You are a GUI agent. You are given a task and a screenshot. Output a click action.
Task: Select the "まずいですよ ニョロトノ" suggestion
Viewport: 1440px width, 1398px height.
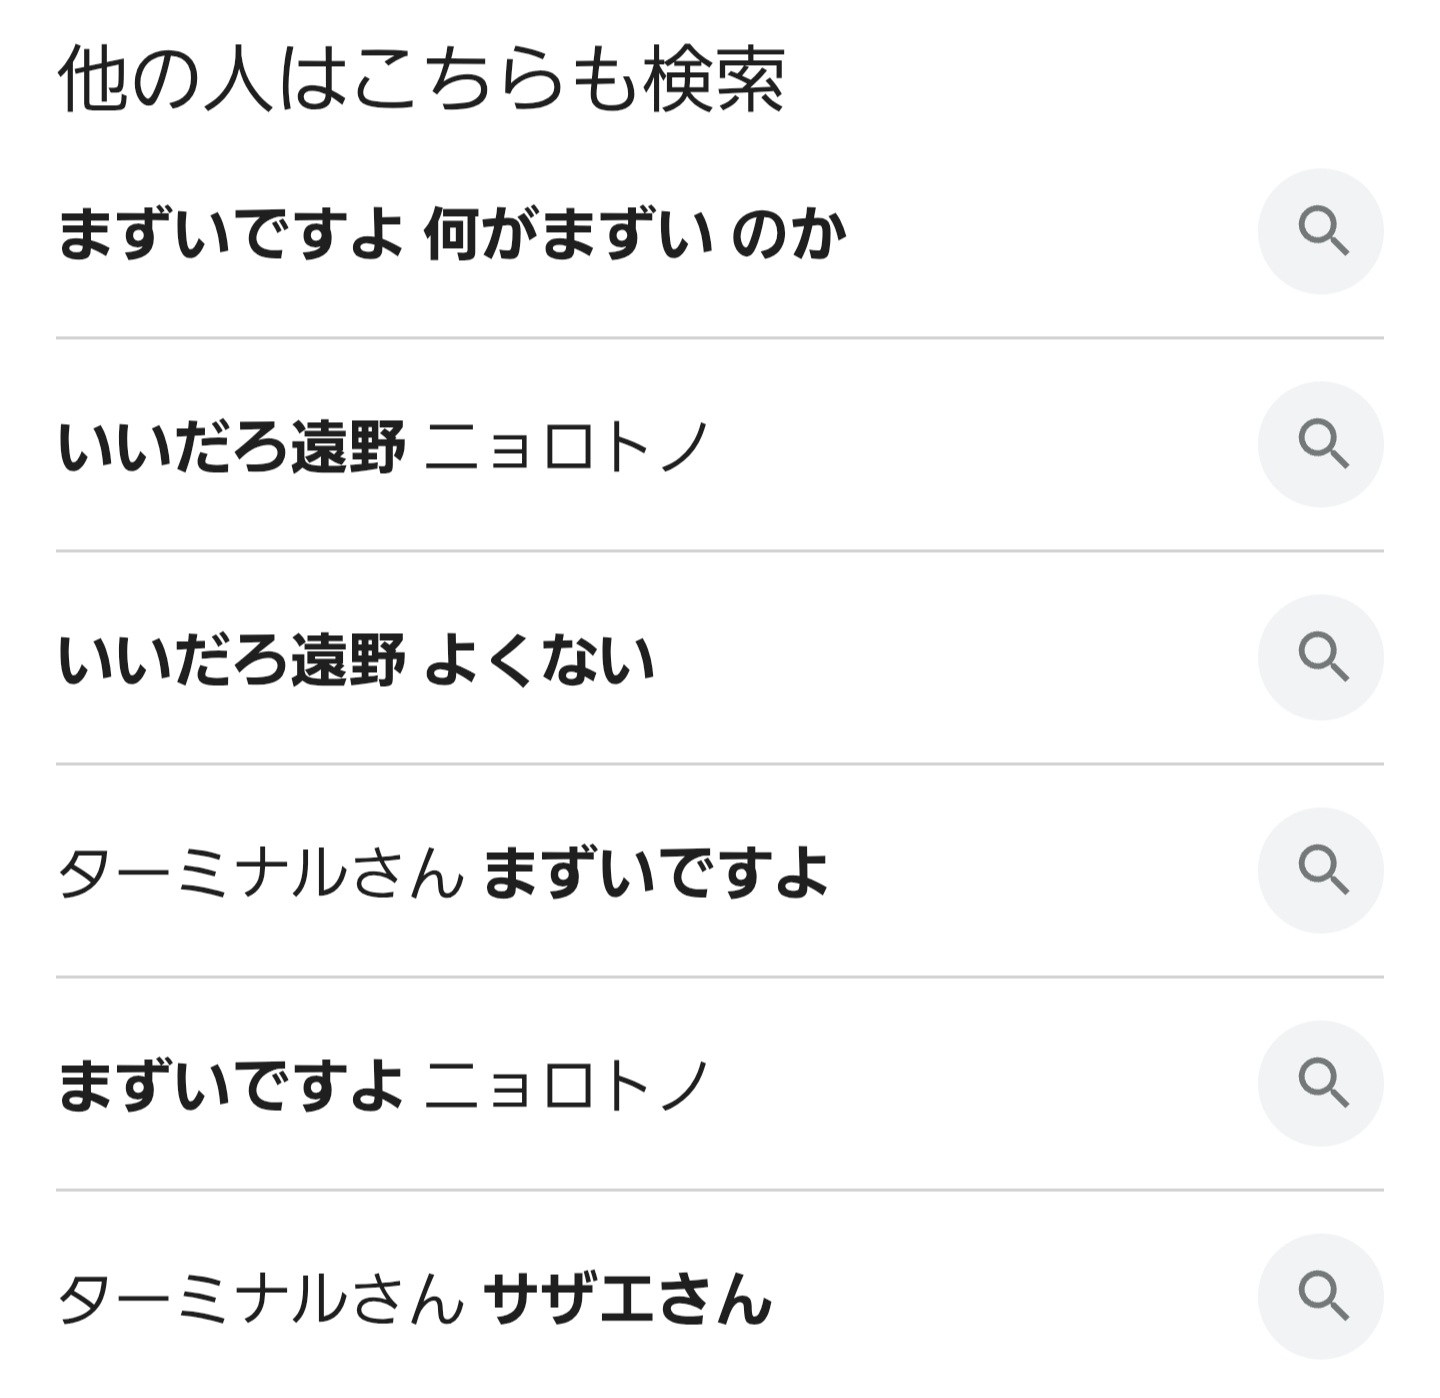coord(383,1086)
